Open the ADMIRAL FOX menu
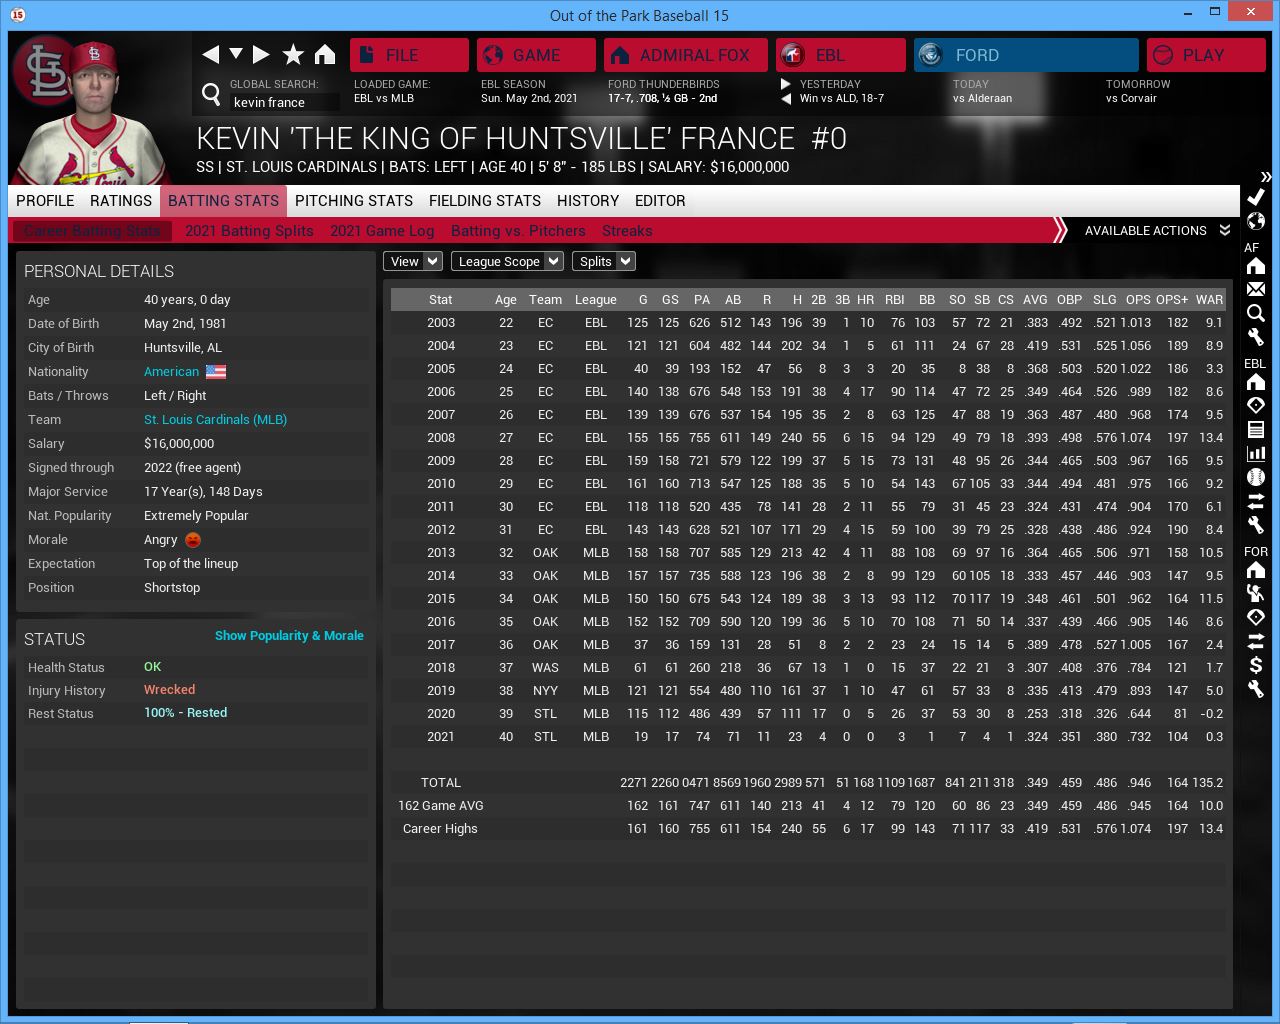Viewport: 1280px width, 1024px height. tap(685, 55)
